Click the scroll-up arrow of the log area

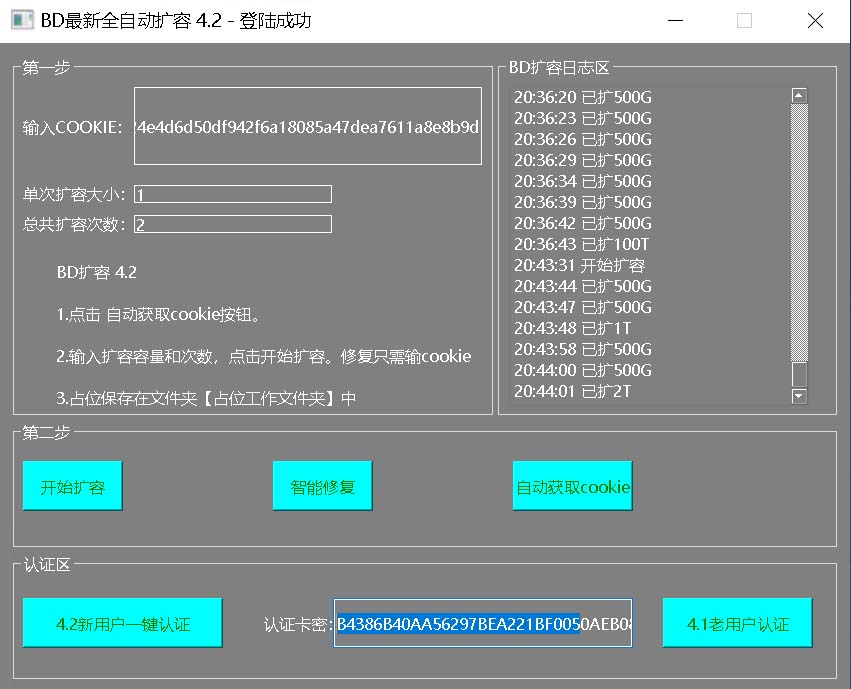click(798, 95)
